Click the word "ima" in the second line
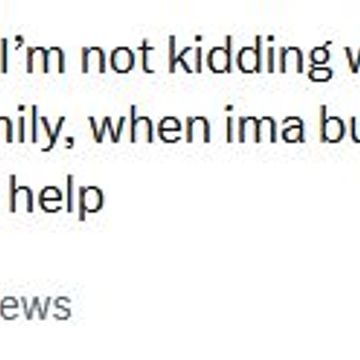 (265, 125)
